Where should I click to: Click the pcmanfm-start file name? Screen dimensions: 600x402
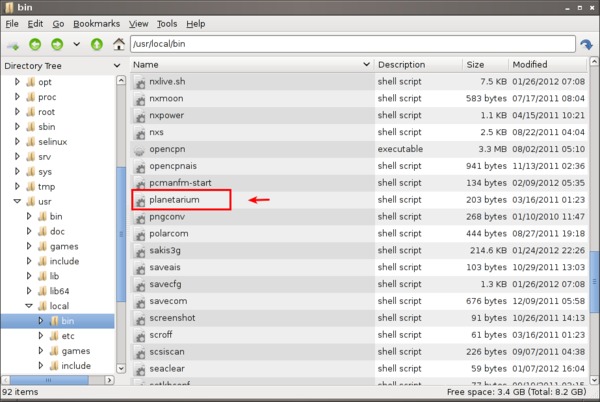(180, 183)
